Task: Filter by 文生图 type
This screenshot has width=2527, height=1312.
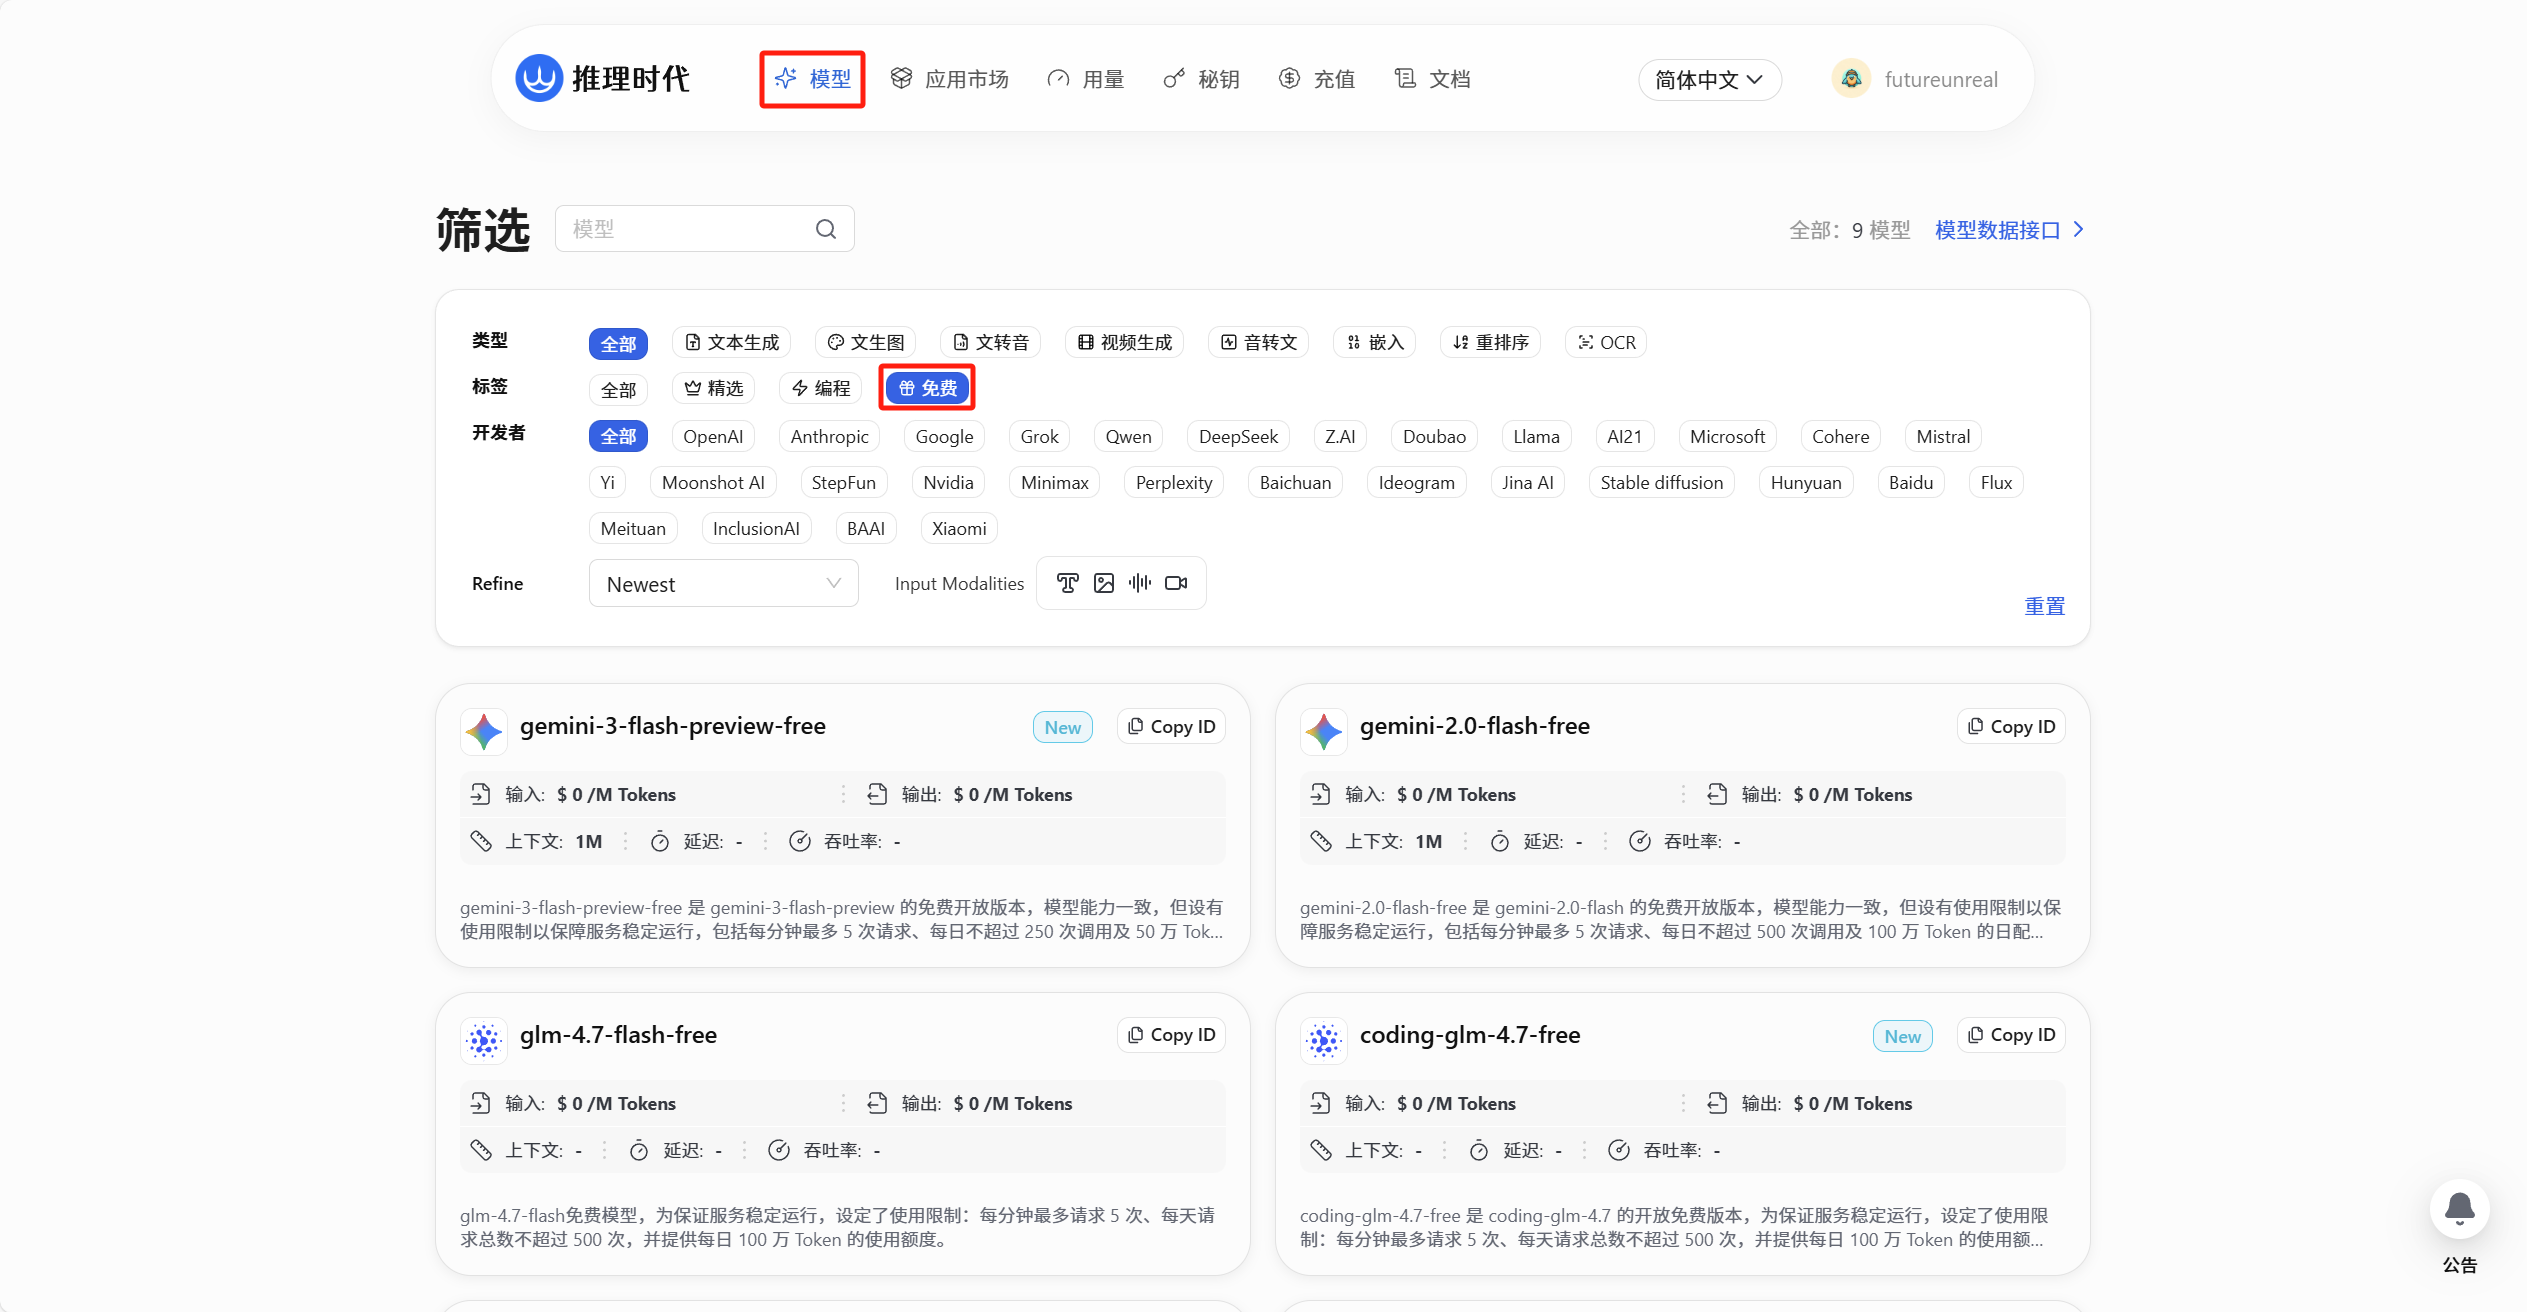Action: click(866, 343)
